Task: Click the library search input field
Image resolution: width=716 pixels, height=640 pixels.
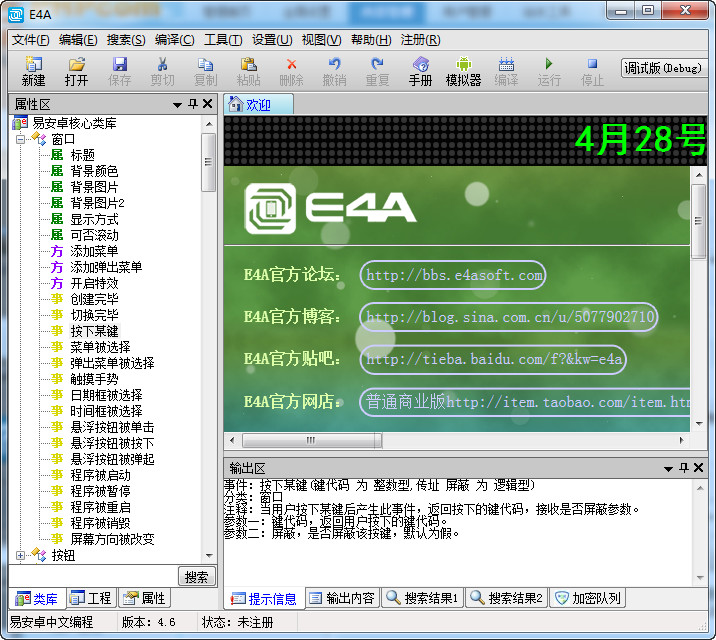Action: point(93,576)
